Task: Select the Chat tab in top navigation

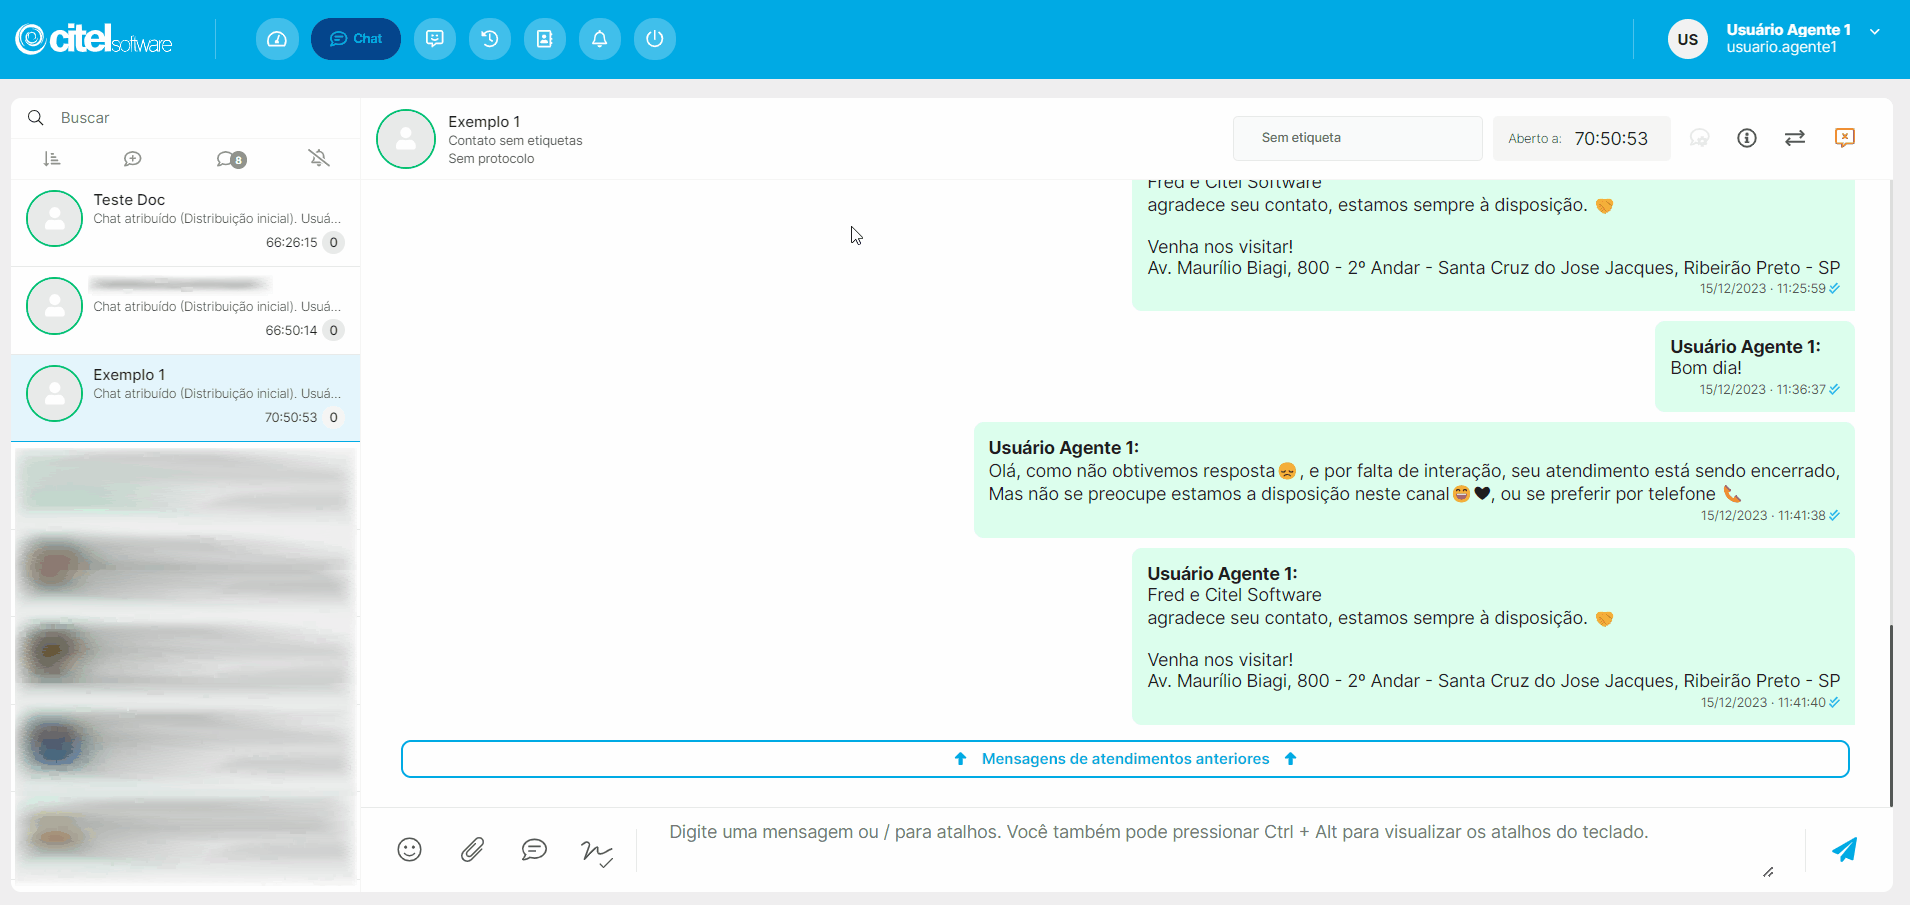Action: pos(356,39)
